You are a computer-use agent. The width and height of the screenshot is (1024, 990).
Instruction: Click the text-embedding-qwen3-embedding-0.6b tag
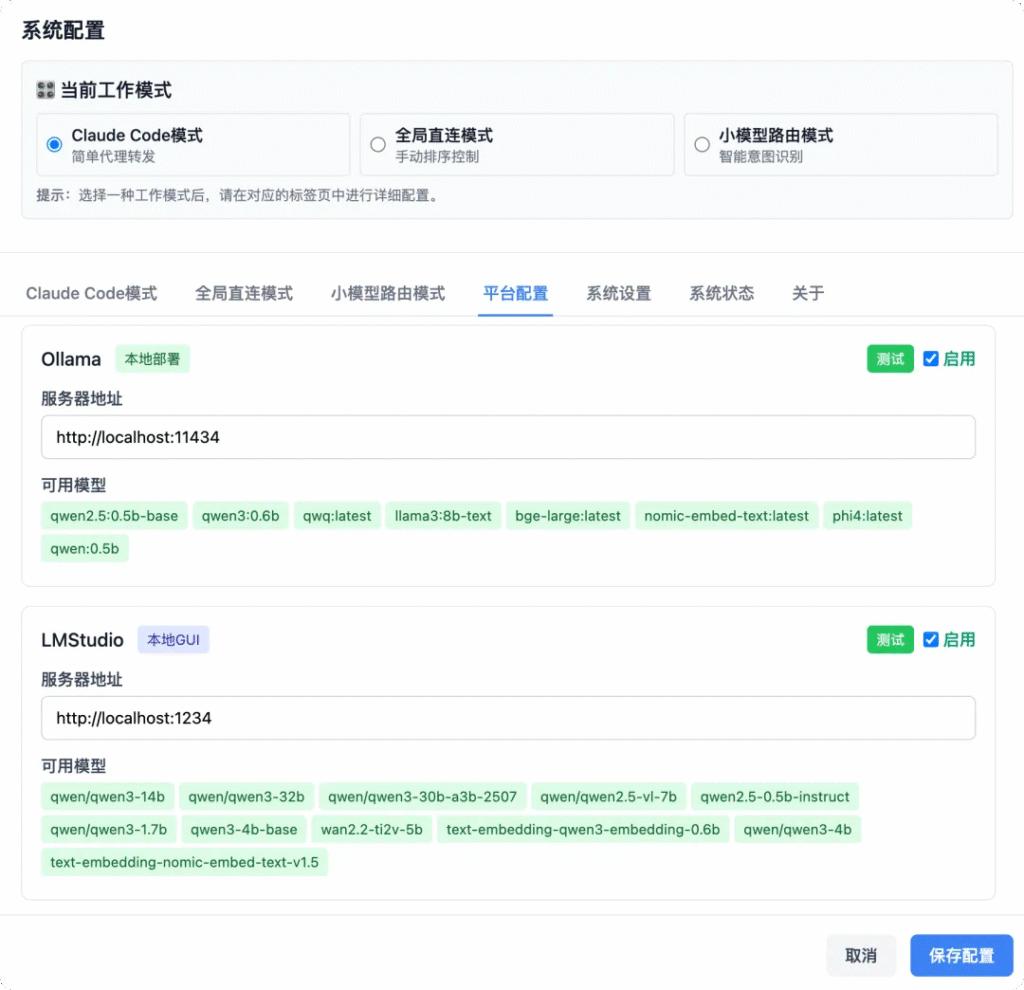pos(583,829)
